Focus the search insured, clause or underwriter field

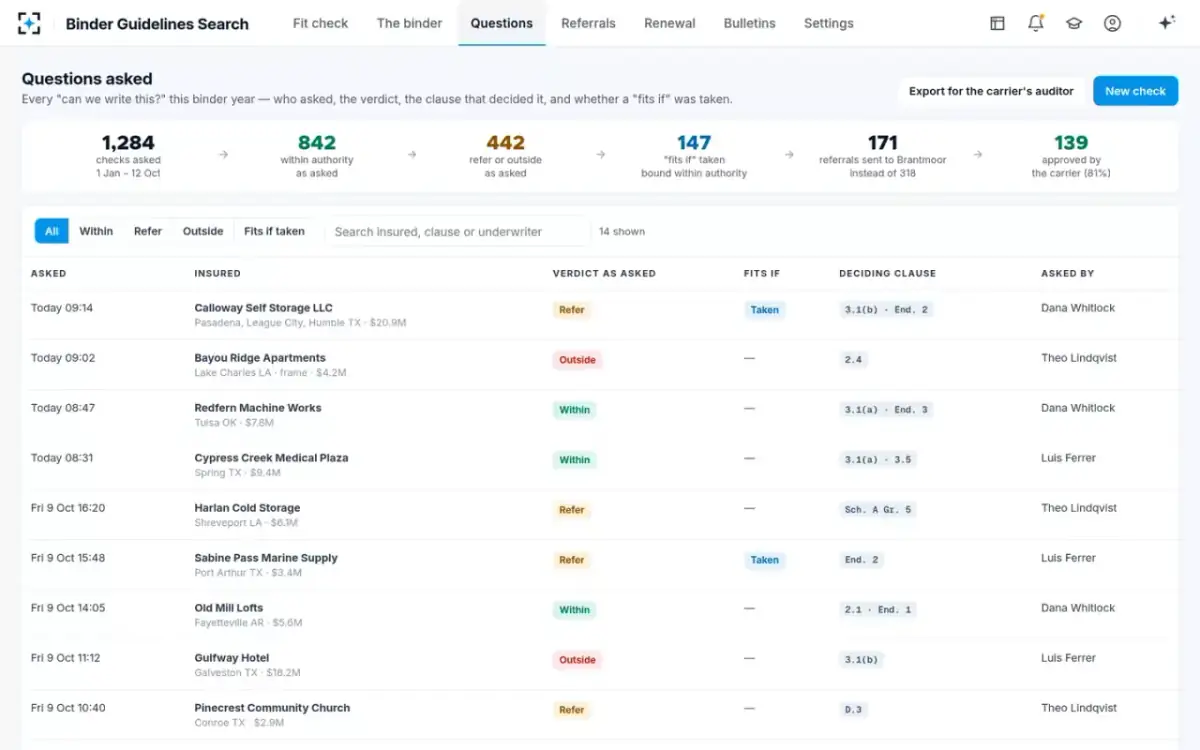(x=458, y=231)
